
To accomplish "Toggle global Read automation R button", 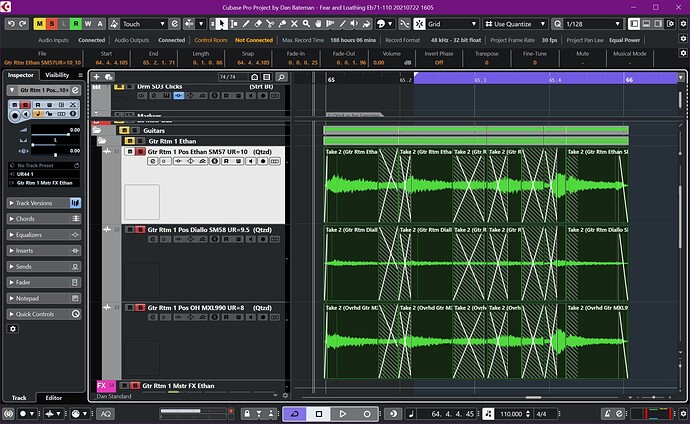I will 76,24.
